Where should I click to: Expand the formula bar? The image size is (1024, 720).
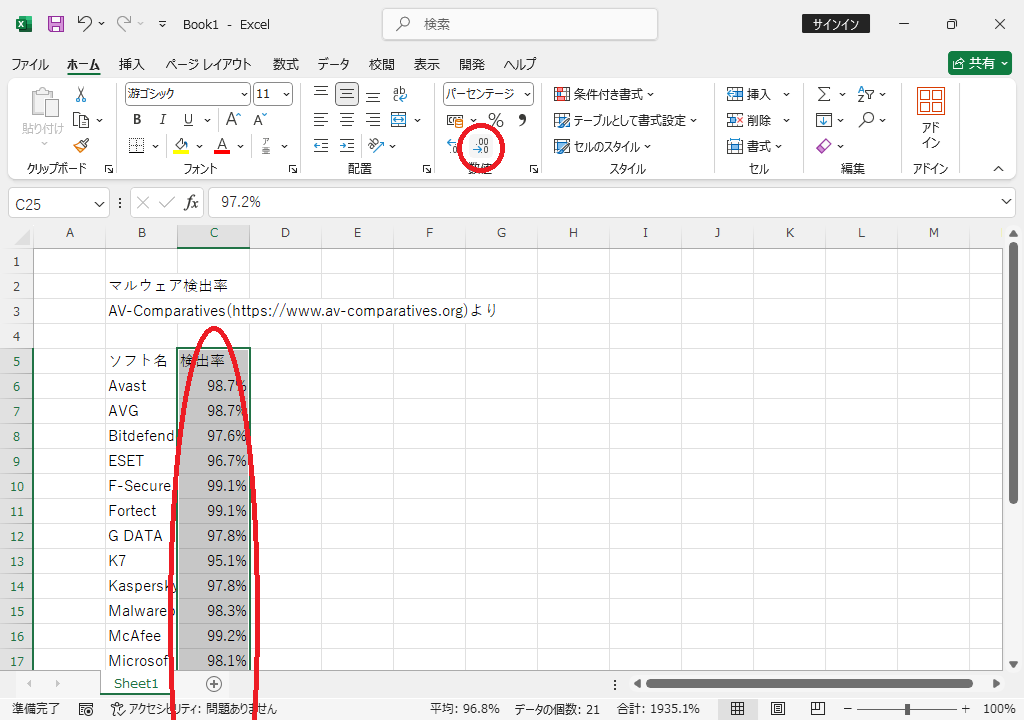(1006, 202)
